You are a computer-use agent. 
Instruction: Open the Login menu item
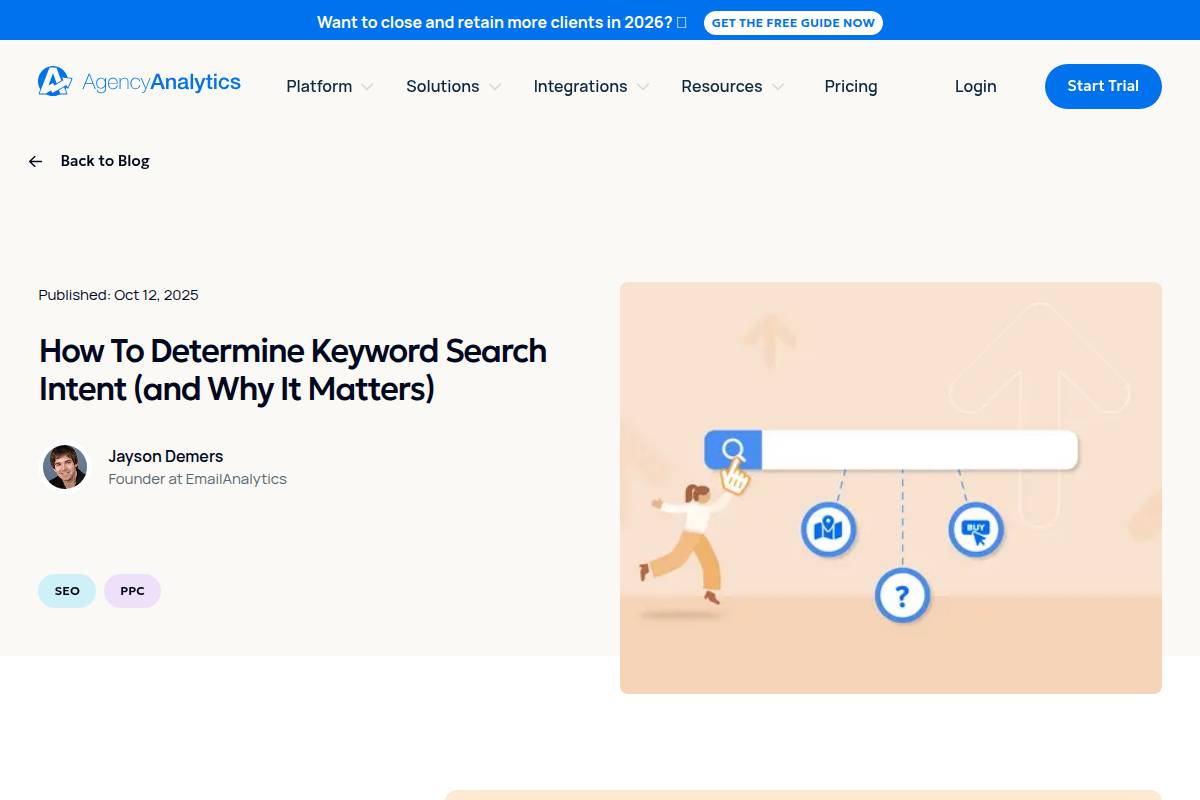(975, 87)
